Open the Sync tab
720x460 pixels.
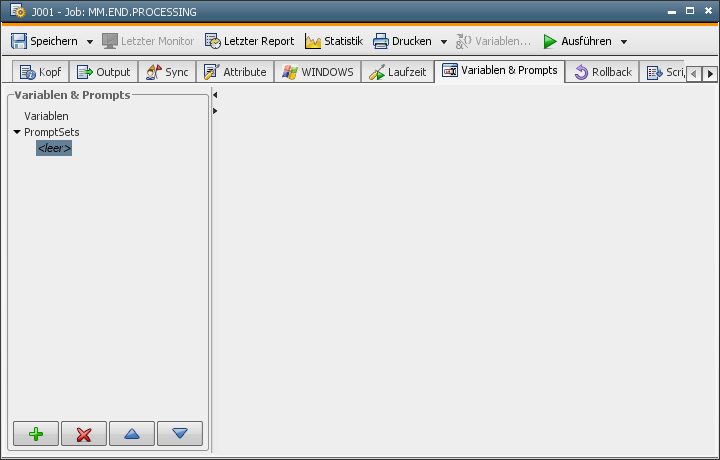pyautogui.click(x=167, y=72)
